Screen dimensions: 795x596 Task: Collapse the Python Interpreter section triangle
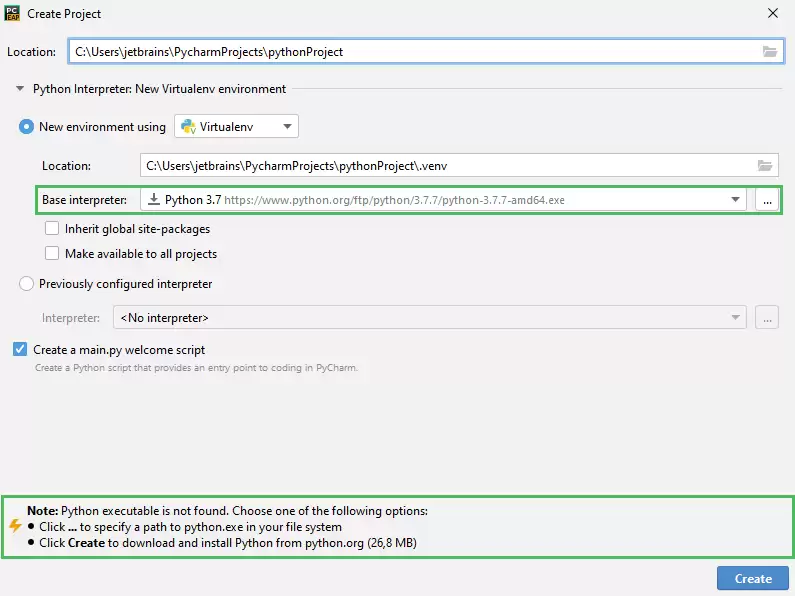coord(20,89)
